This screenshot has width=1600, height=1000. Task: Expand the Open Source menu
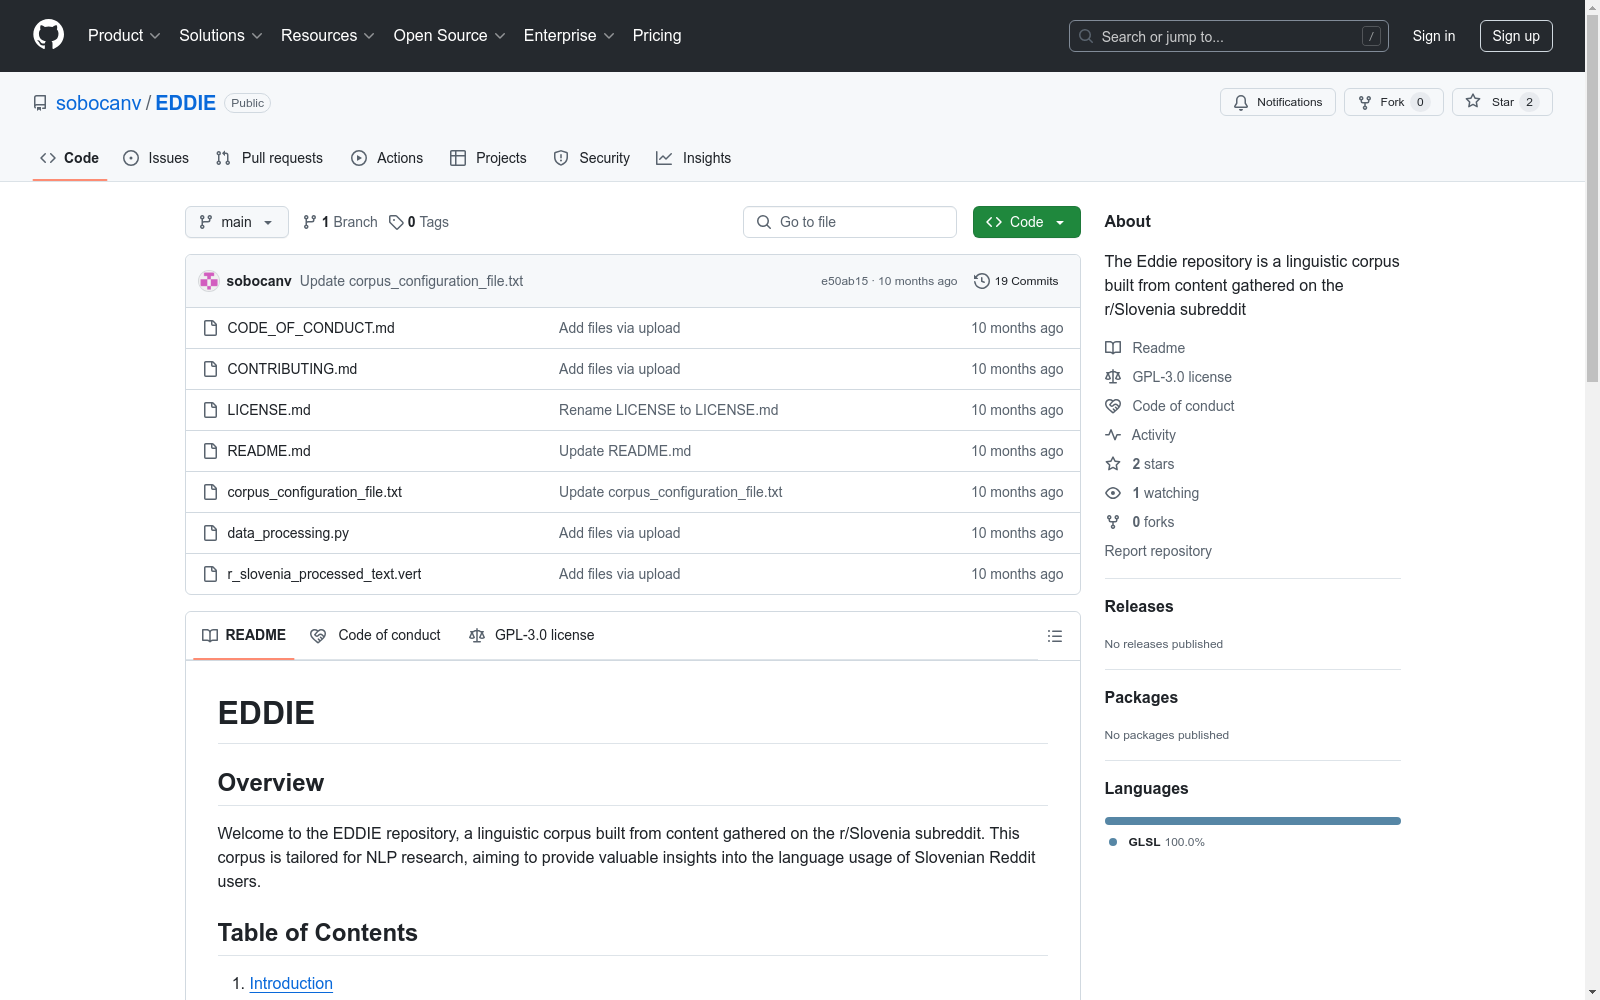(450, 35)
